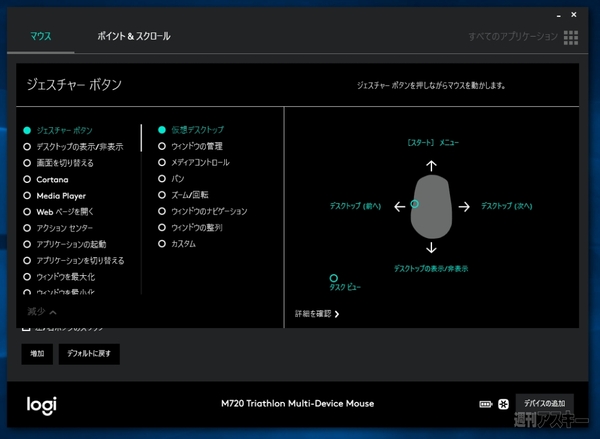The image size is (600, 439).
Task: Click the [スタート] メニュー gesture label
Action: coord(433,143)
